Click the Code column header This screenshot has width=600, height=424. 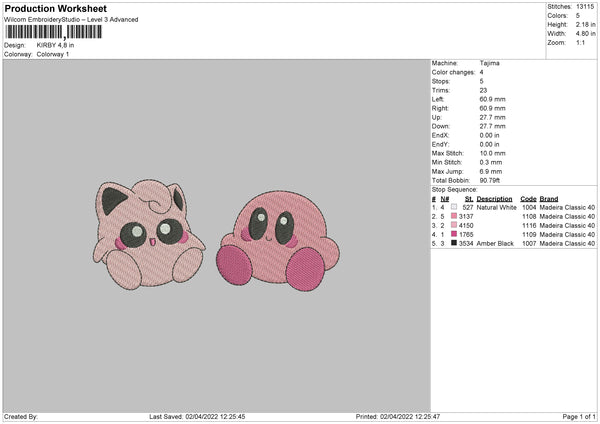pos(528,198)
